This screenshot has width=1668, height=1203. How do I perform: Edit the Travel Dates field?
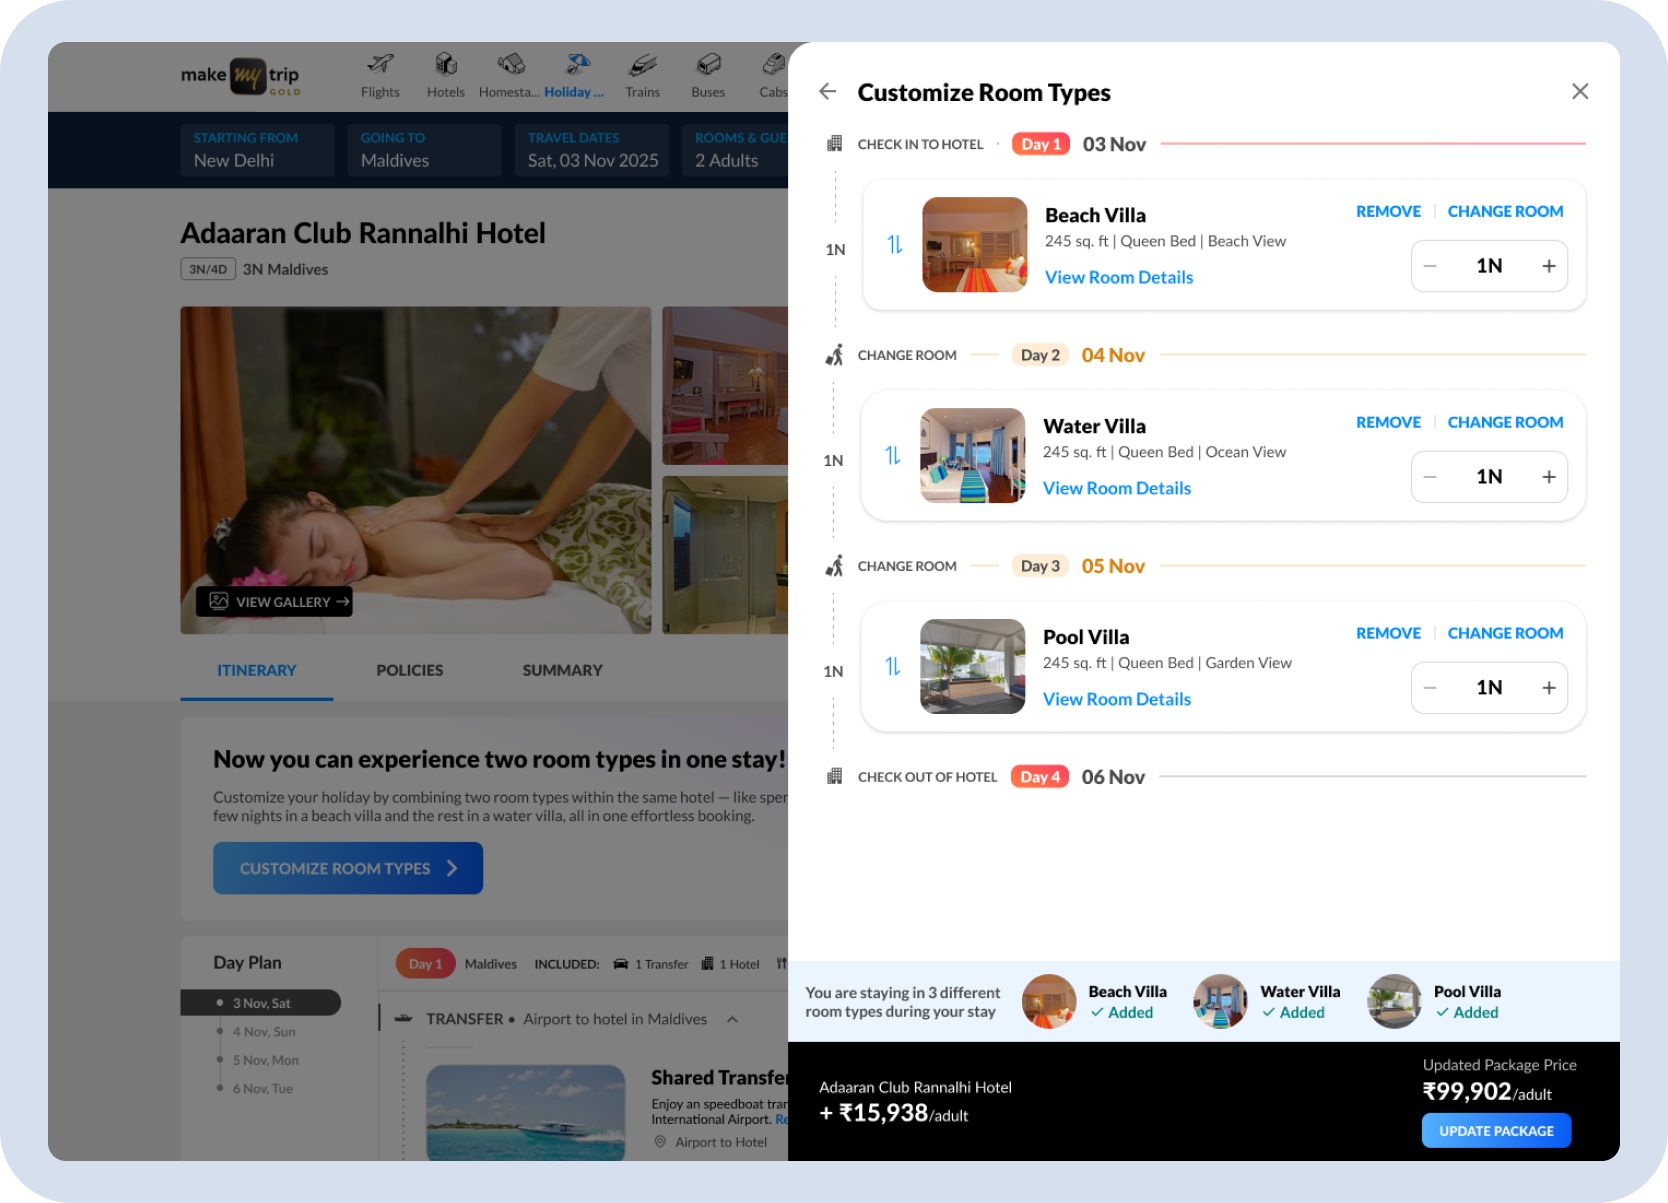[592, 150]
